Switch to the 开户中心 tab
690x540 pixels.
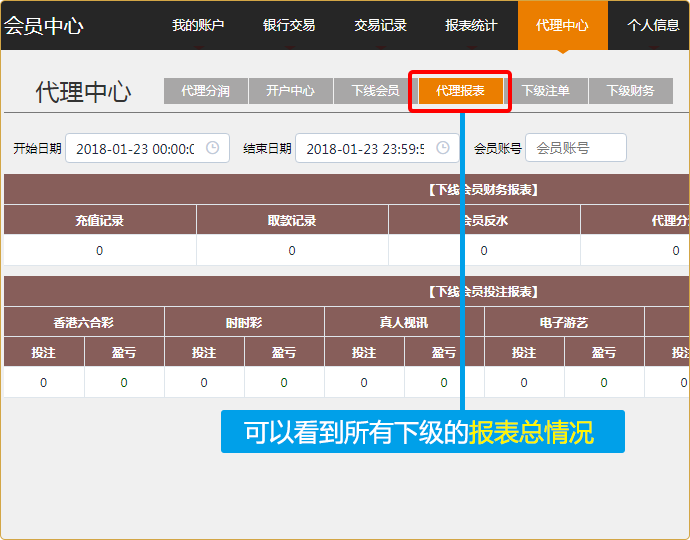pyautogui.click(x=291, y=91)
